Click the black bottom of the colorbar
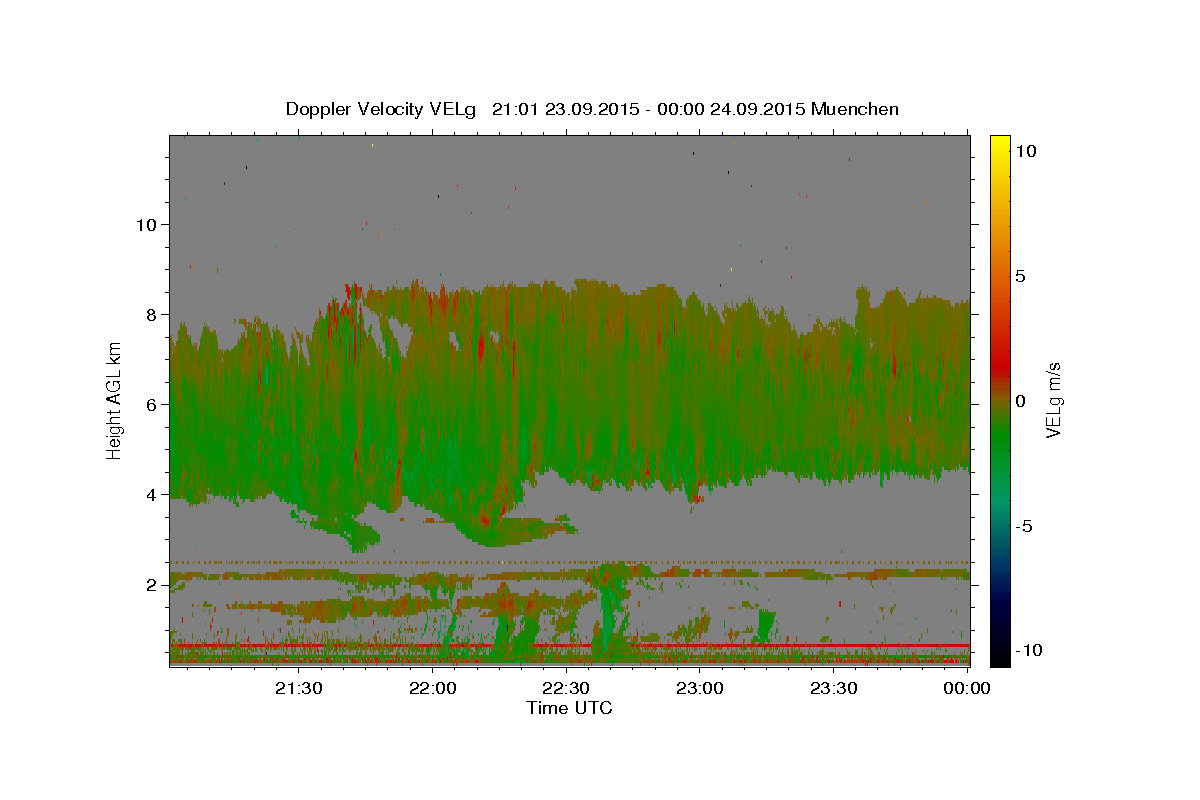Screen dimensions: 1200x800 point(1000,656)
